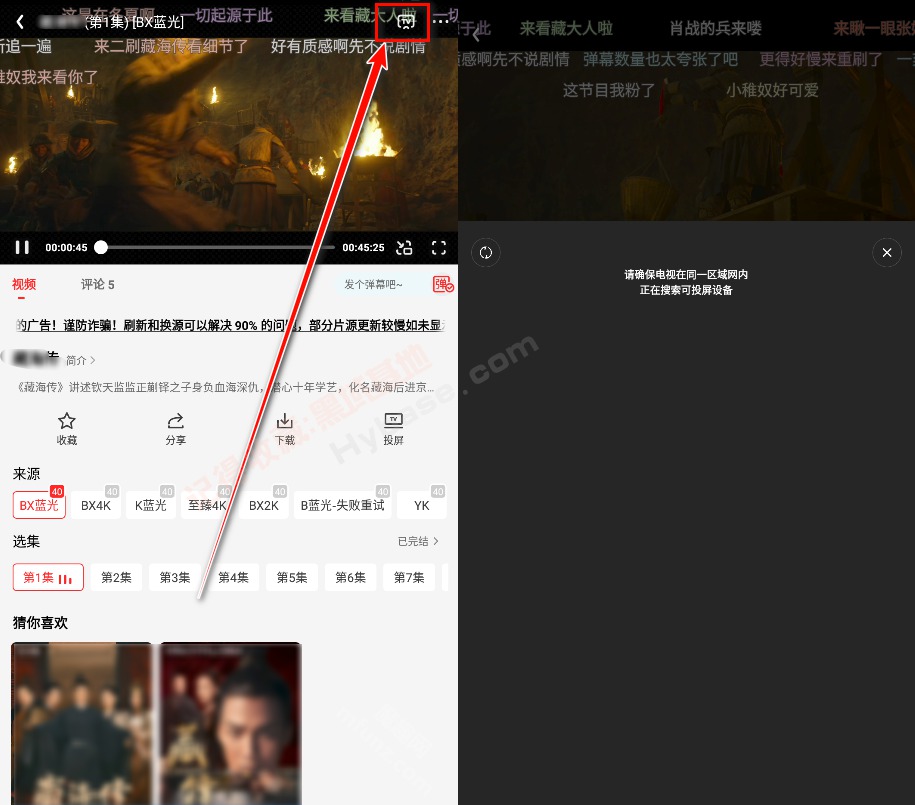This screenshot has height=805, width=915.
Task: Select the YK source
Action: click(422, 505)
